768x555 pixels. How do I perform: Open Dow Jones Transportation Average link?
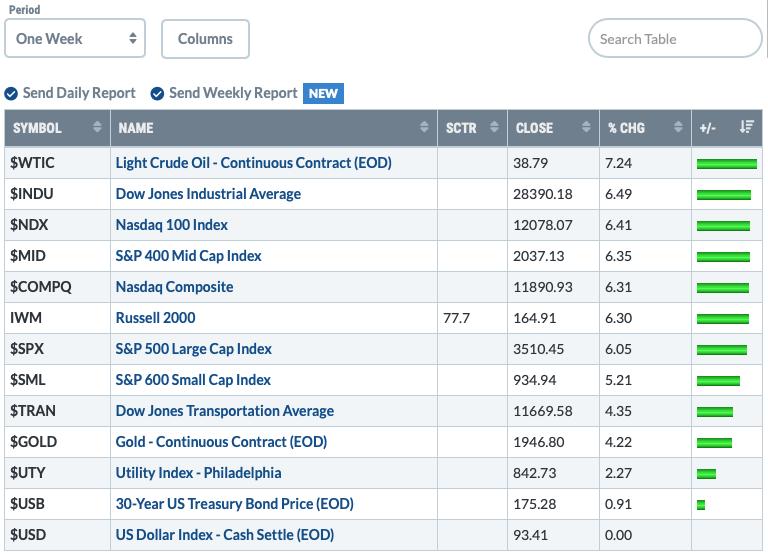(225, 410)
